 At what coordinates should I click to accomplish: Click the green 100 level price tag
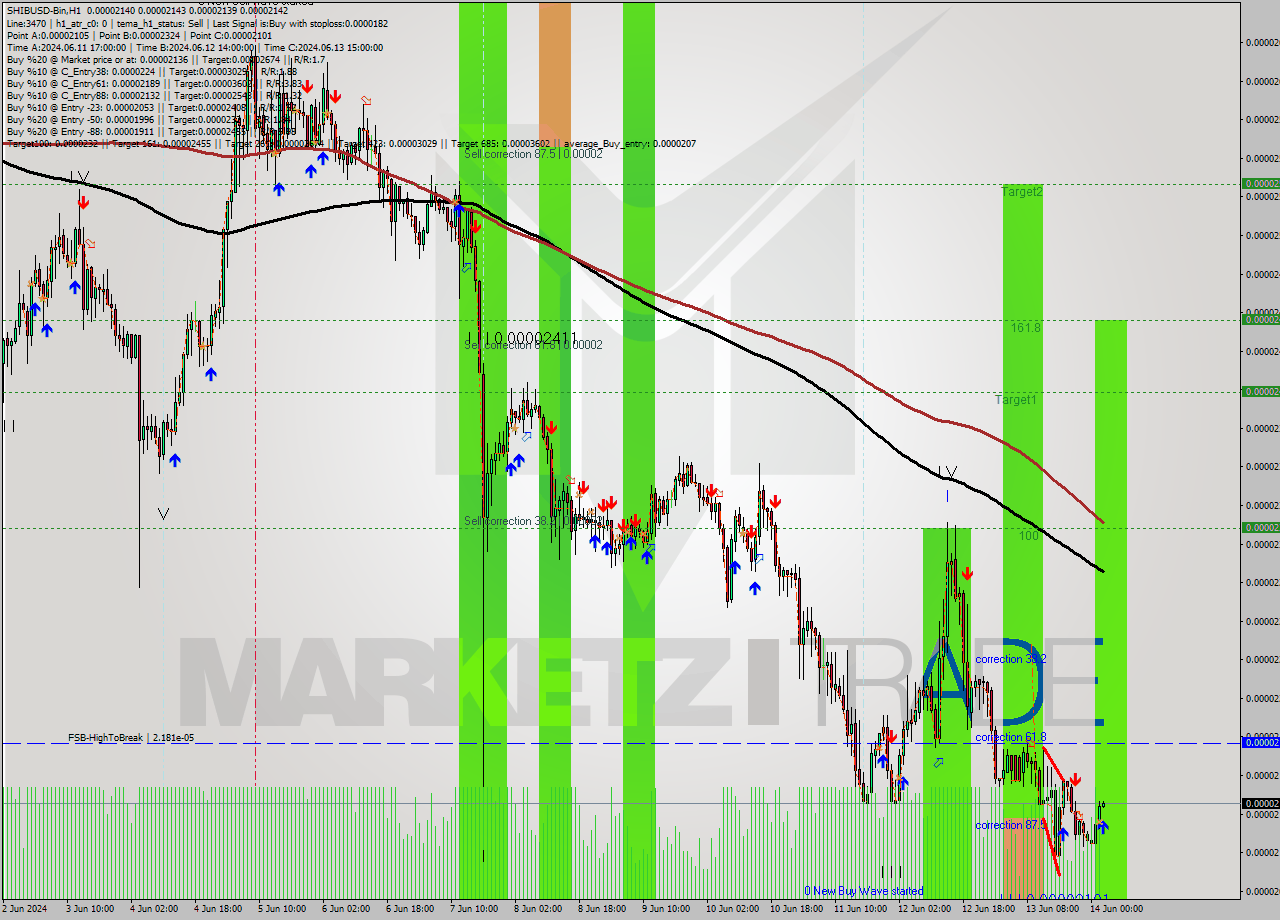(x=1260, y=527)
